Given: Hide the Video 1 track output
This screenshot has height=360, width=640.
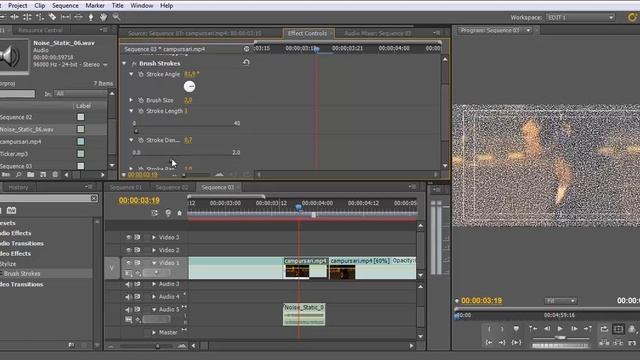Looking at the screenshot, I should coord(129,263).
